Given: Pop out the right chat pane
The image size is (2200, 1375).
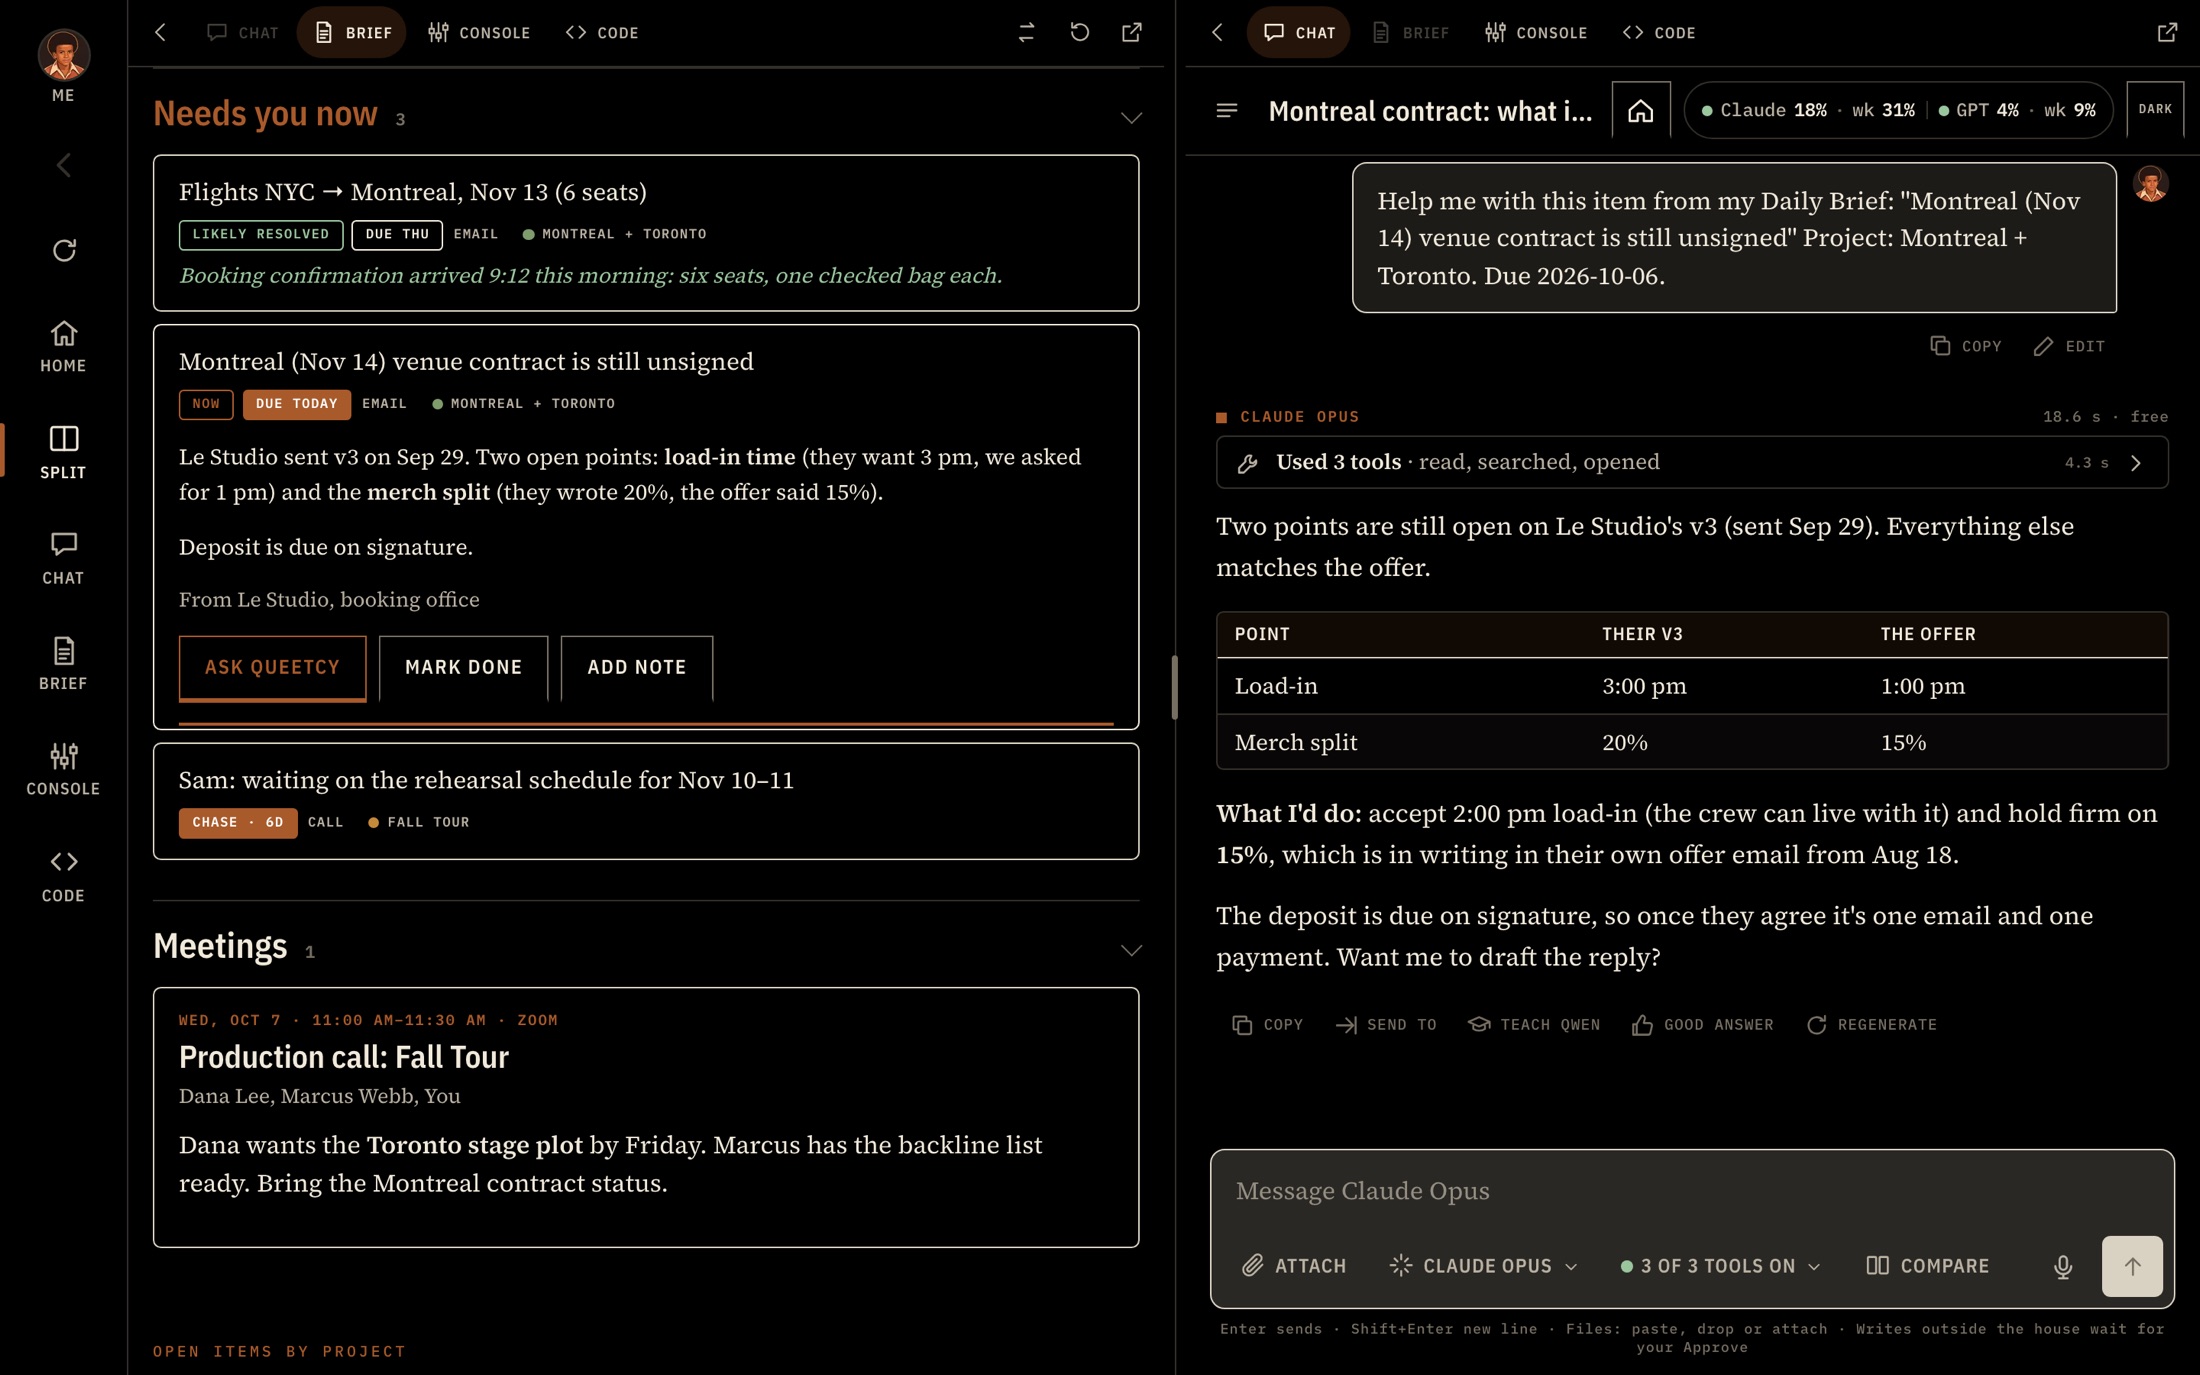Looking at the screenshot, I should [x=2167, y=33].
